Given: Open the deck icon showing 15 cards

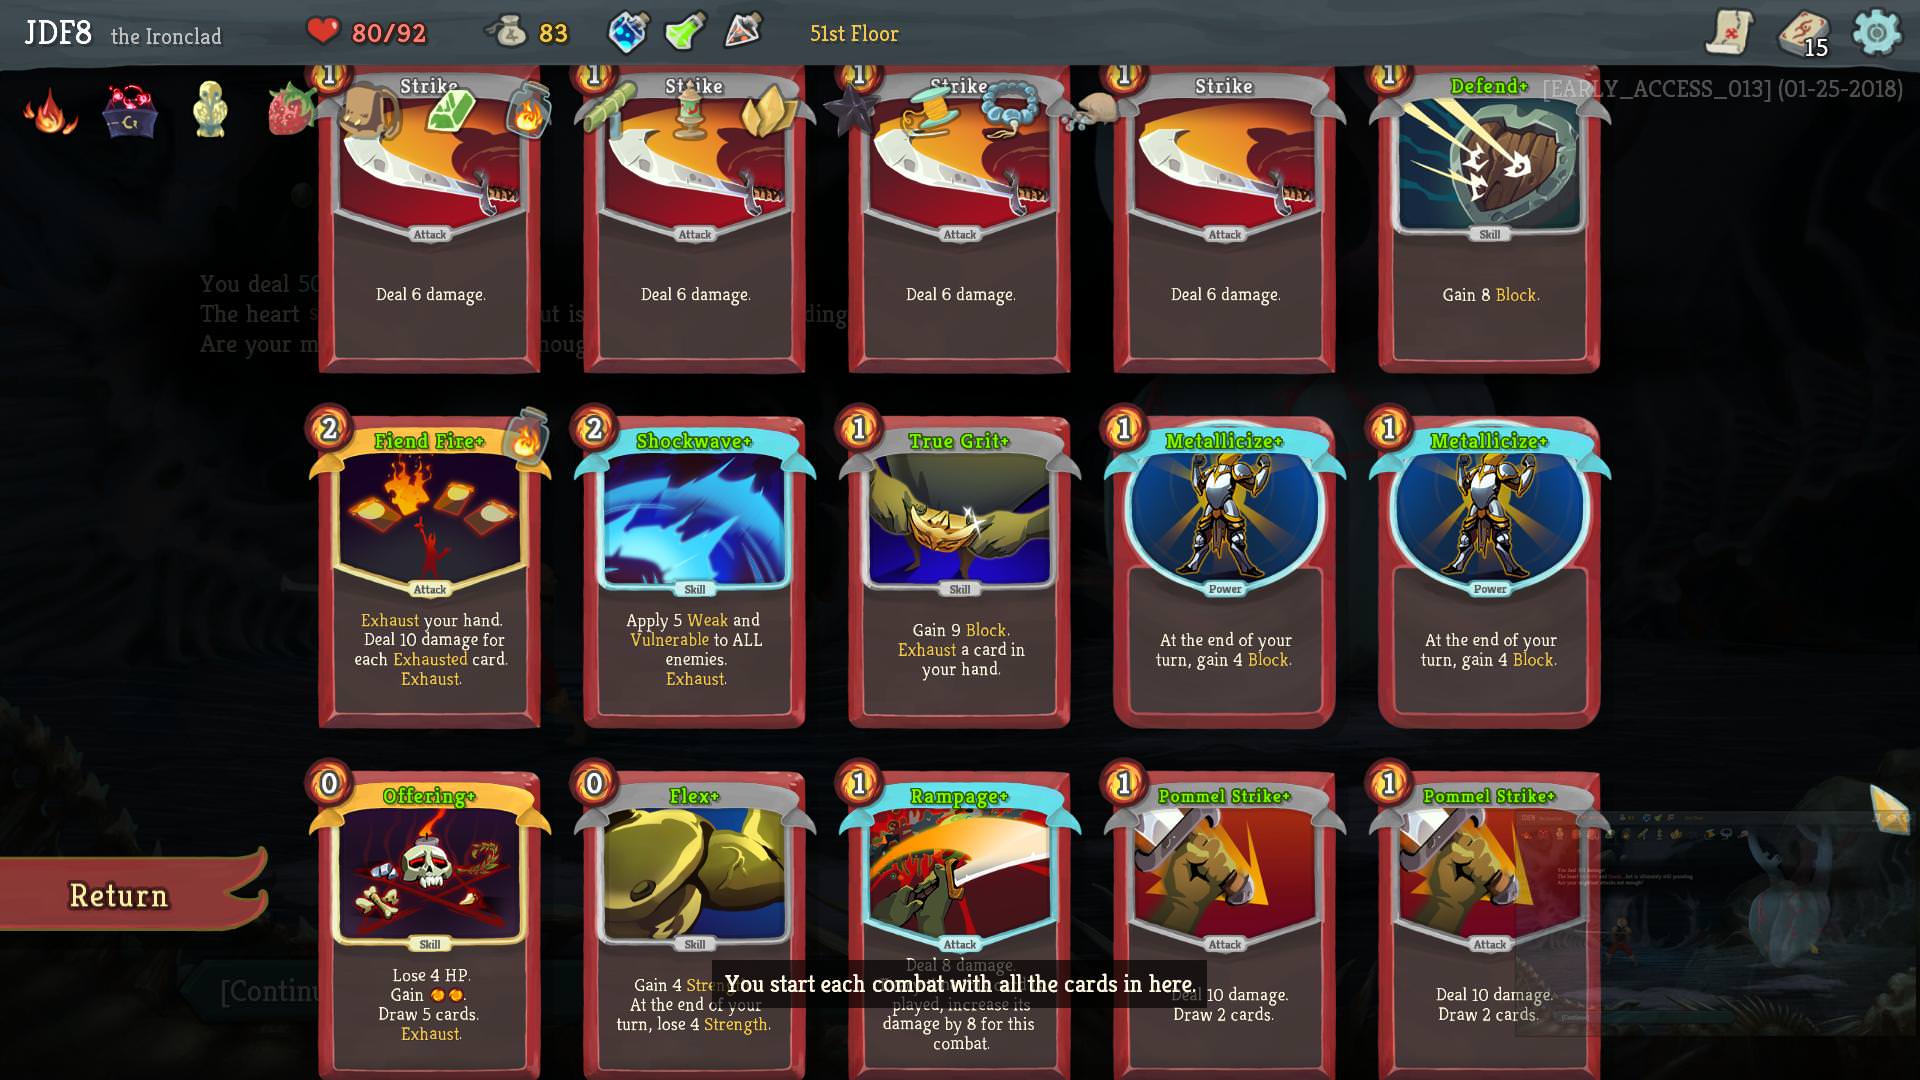Looking at the screenshot, I should tap(1803, 34).
